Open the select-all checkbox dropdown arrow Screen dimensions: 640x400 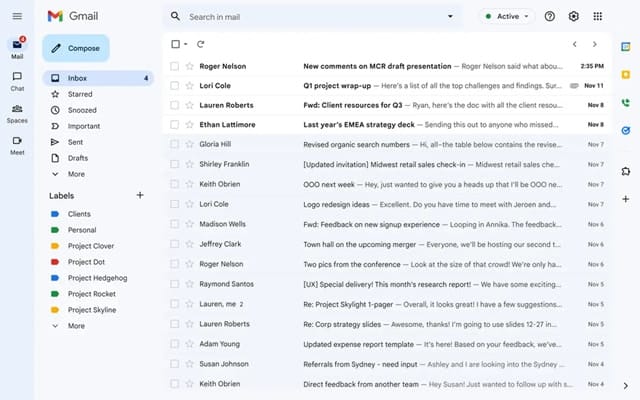pos(186,44)
